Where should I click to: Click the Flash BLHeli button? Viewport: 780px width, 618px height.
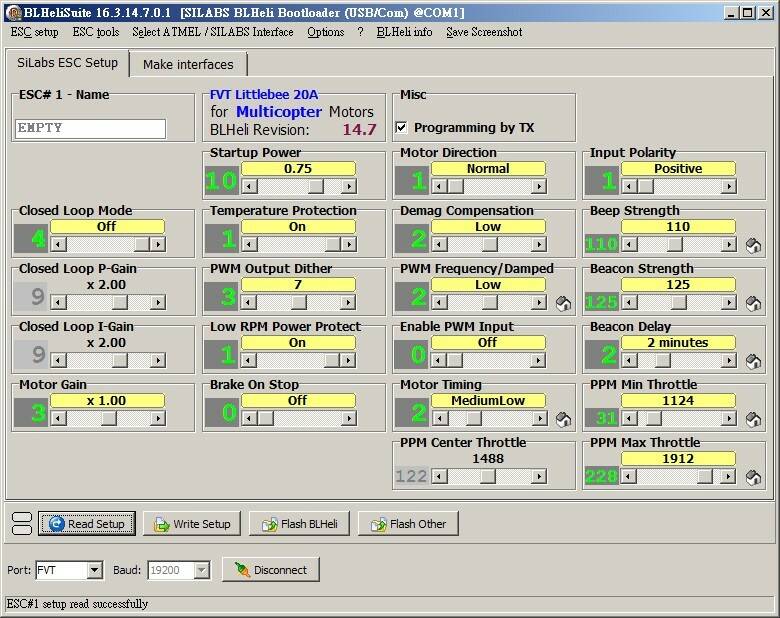pos(298,523)
